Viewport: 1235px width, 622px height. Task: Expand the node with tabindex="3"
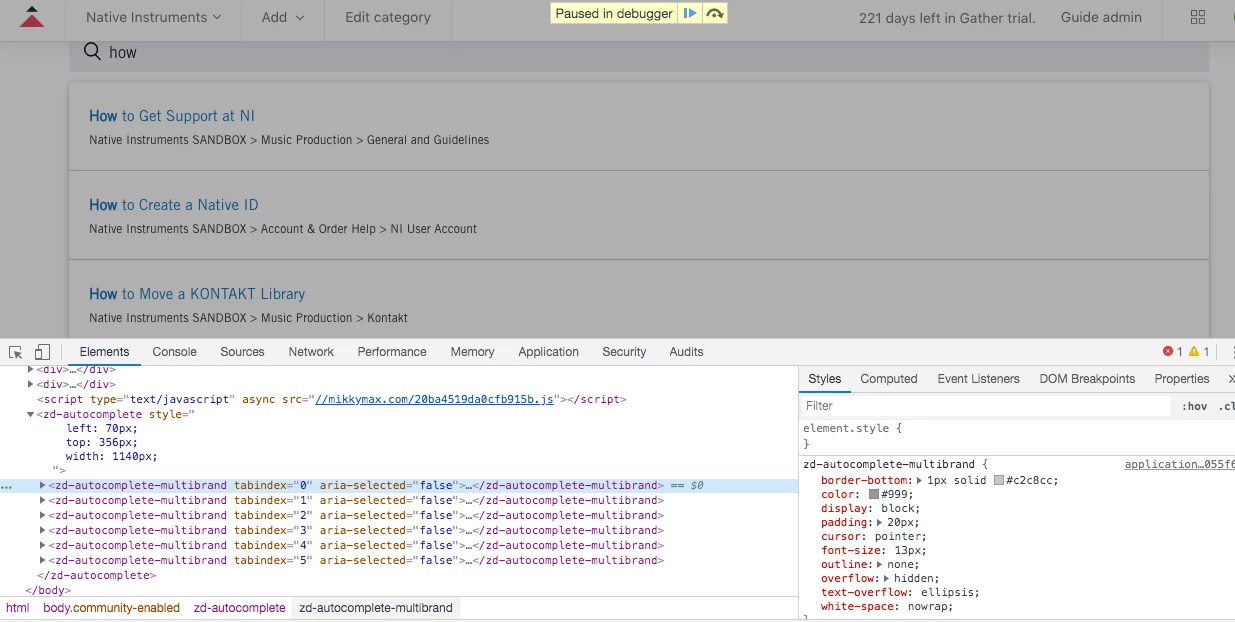(42, 530)
